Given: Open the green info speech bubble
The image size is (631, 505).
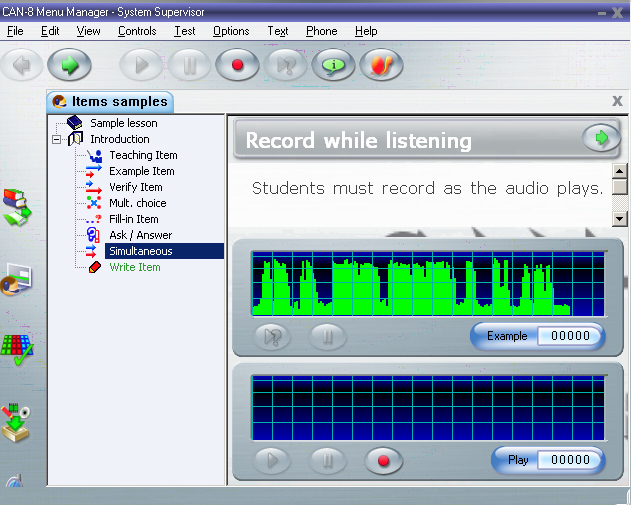Looking at the screenshot, I should click(333, 65).
